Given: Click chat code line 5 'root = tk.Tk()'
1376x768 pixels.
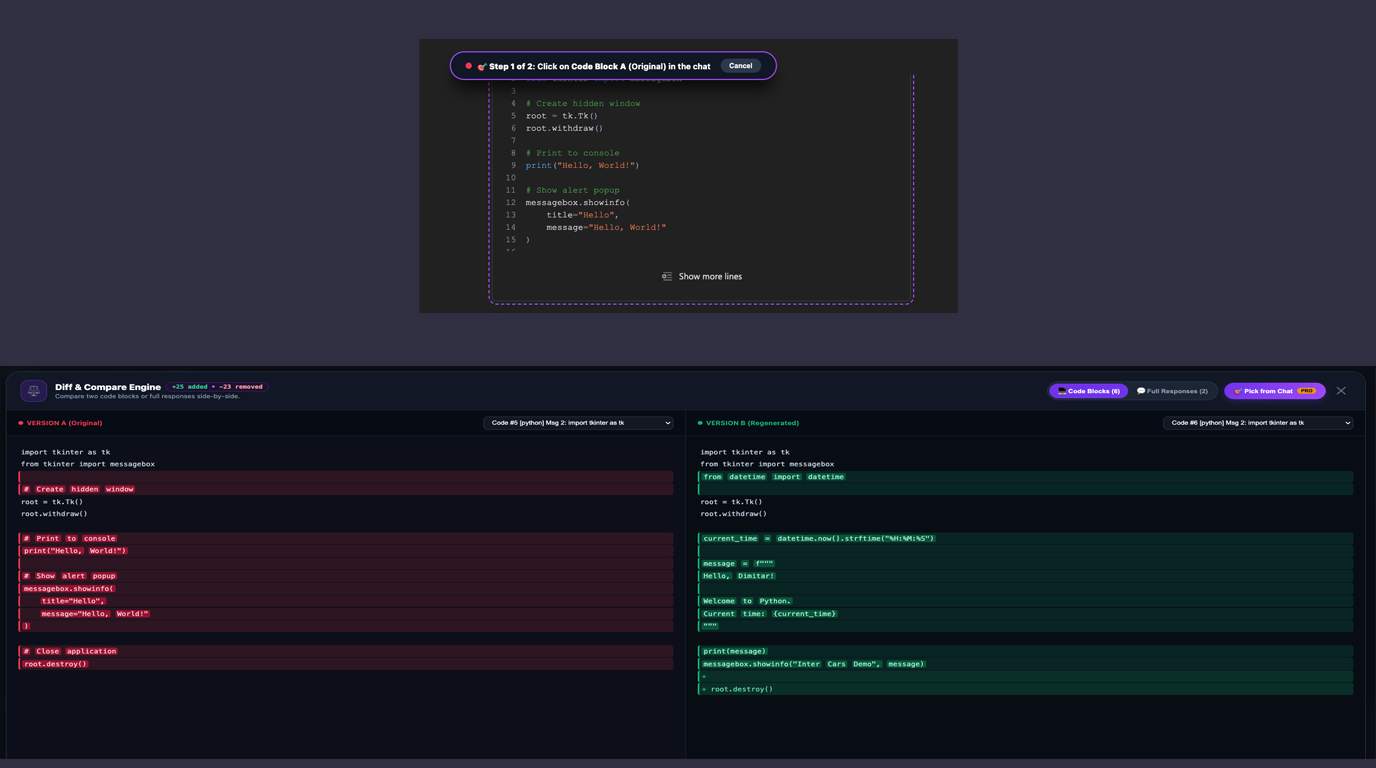Looking at the screenshot, I should pyautogui.click(x=562, y=116).
